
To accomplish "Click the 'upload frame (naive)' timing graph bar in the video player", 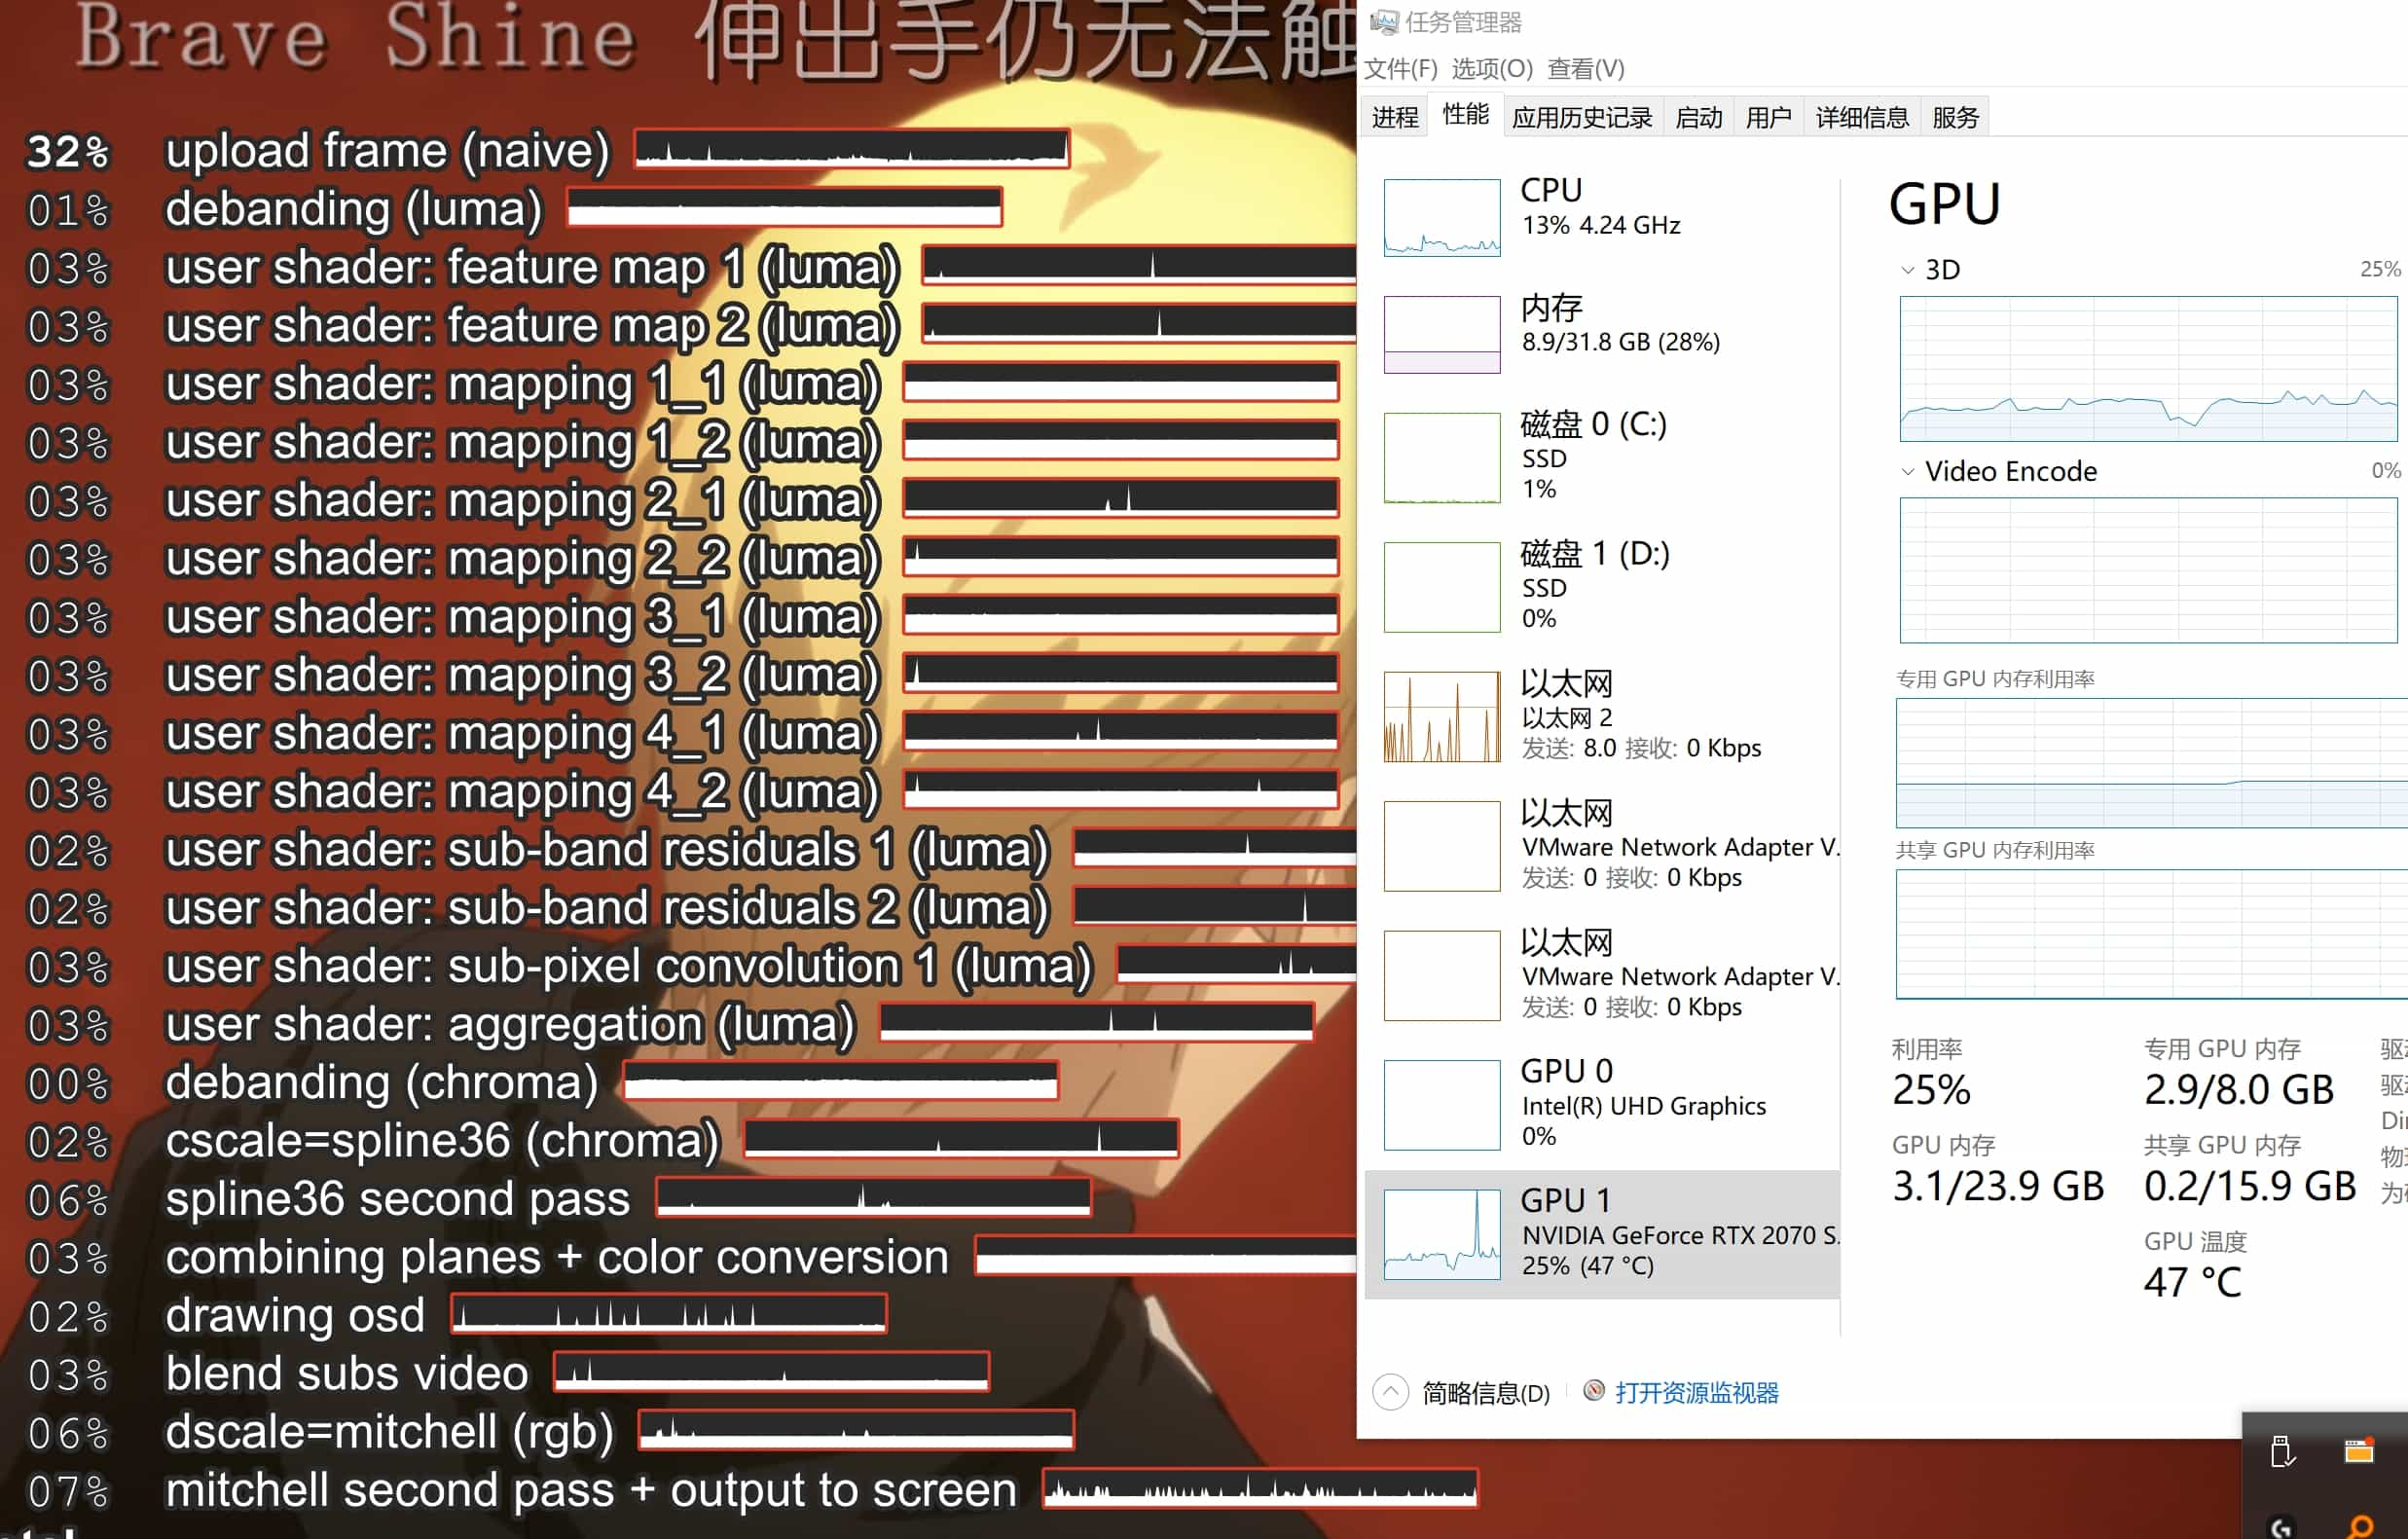I will click(x=853, y=149).
